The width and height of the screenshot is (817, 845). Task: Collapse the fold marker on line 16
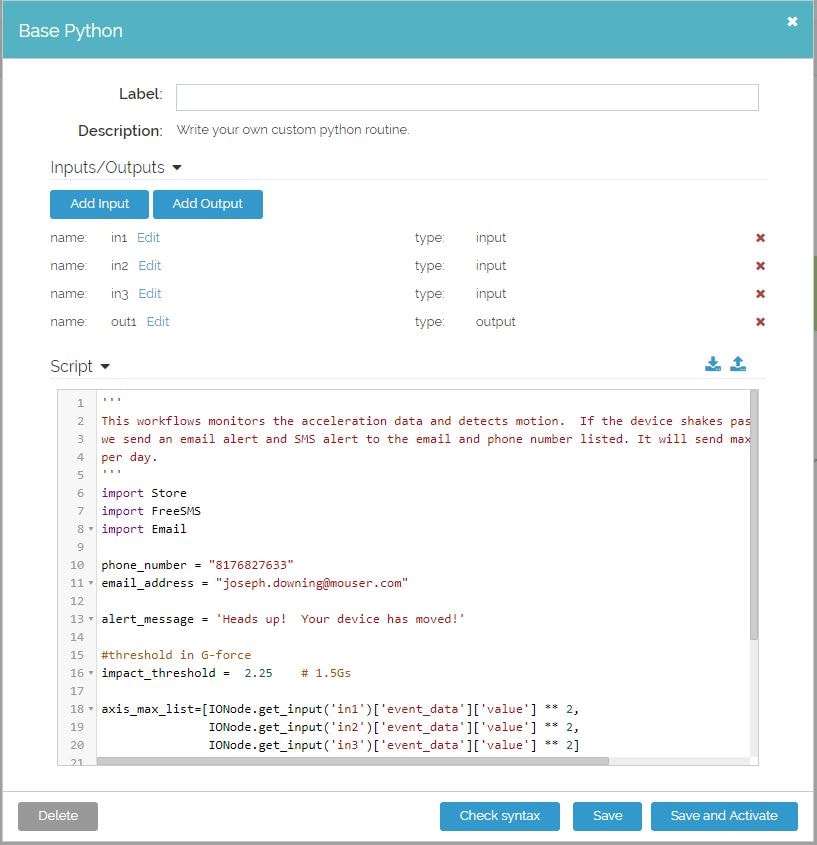click(90, 673)
